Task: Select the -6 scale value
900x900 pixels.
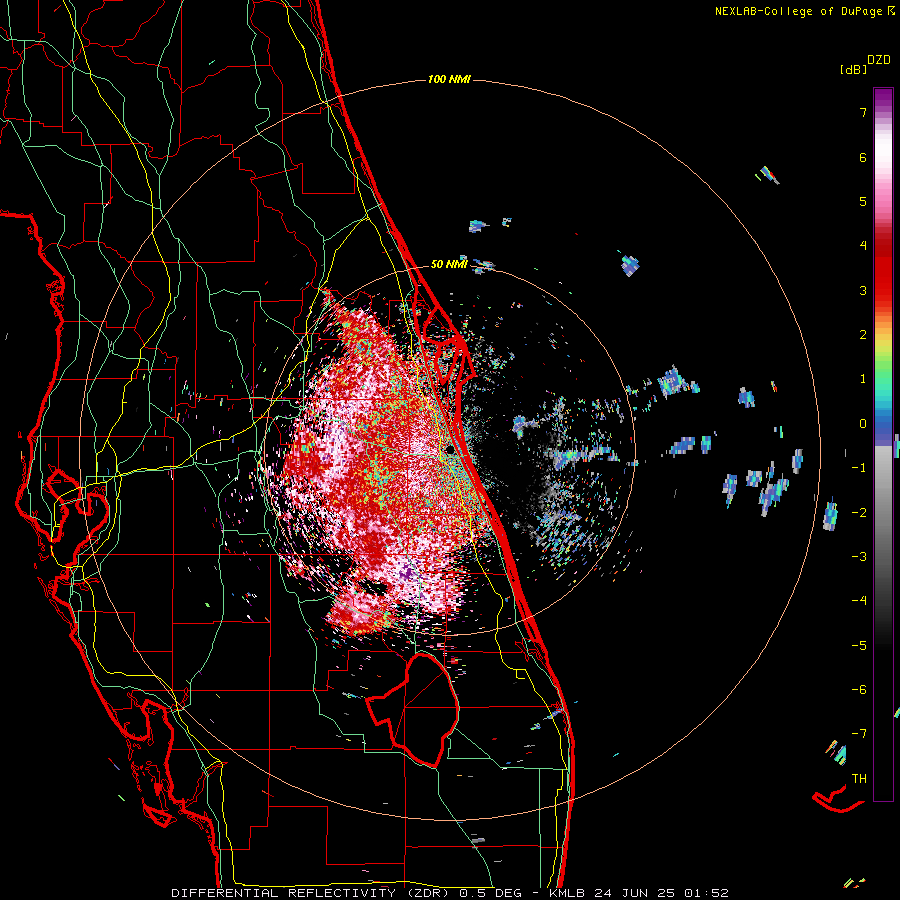Action: pyautogui.click(x=859, y=689)
